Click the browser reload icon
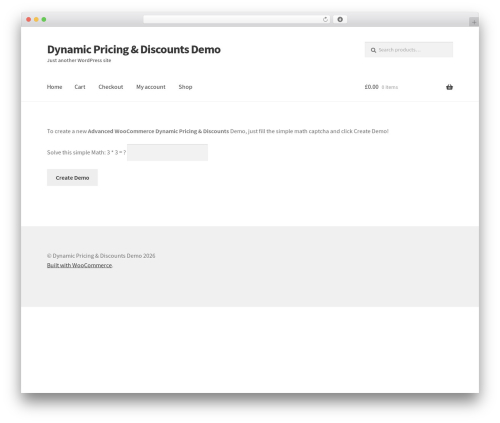Screen dimensions: 500x423 click(x=325, y=20)
